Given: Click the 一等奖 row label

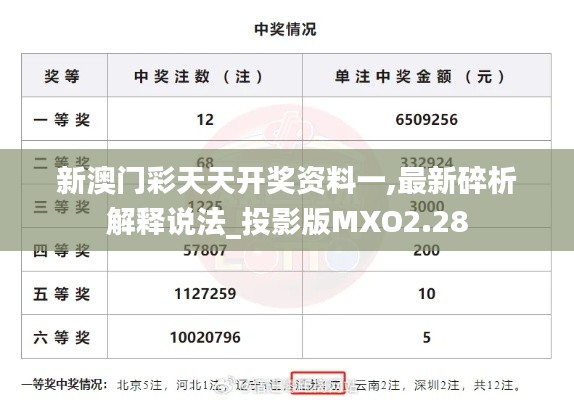Looking at the screenshot, I should [62, 120].
